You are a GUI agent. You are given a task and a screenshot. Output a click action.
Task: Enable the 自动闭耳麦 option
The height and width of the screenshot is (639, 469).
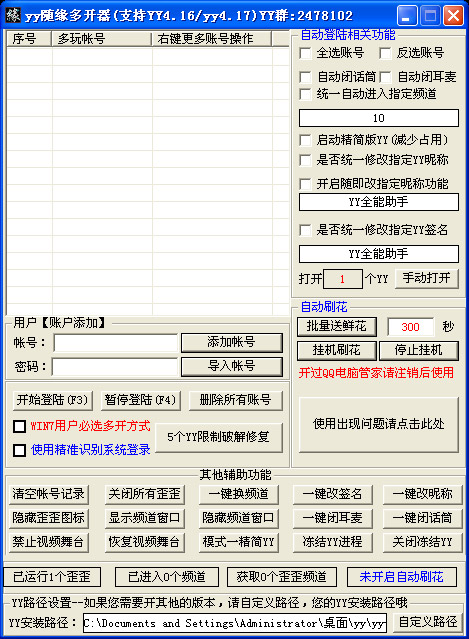click(385, 77)
